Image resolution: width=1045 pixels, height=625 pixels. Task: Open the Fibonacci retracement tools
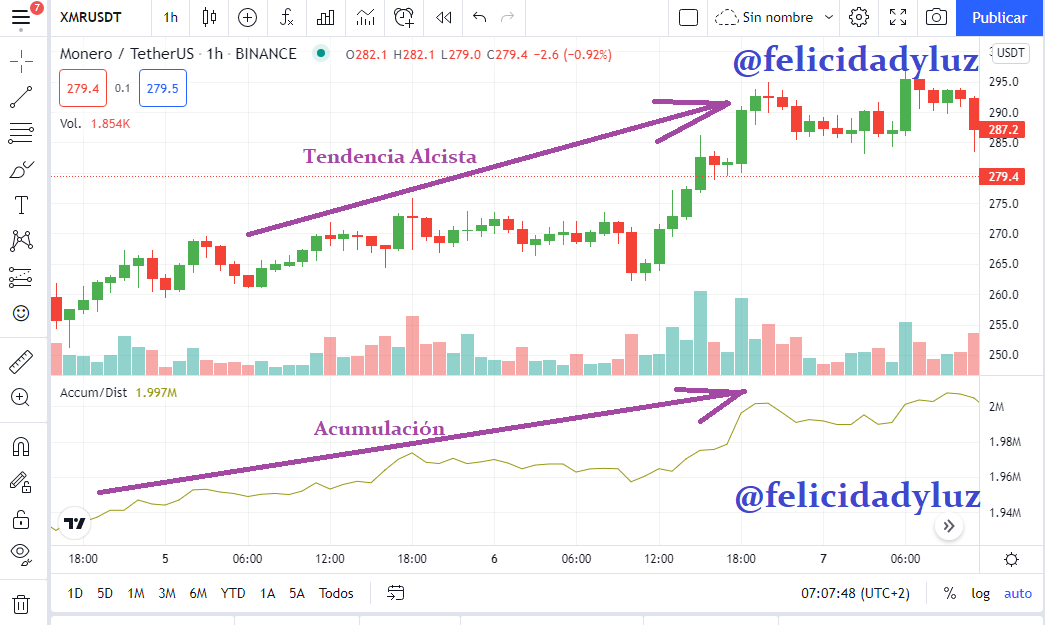[21, 133]
